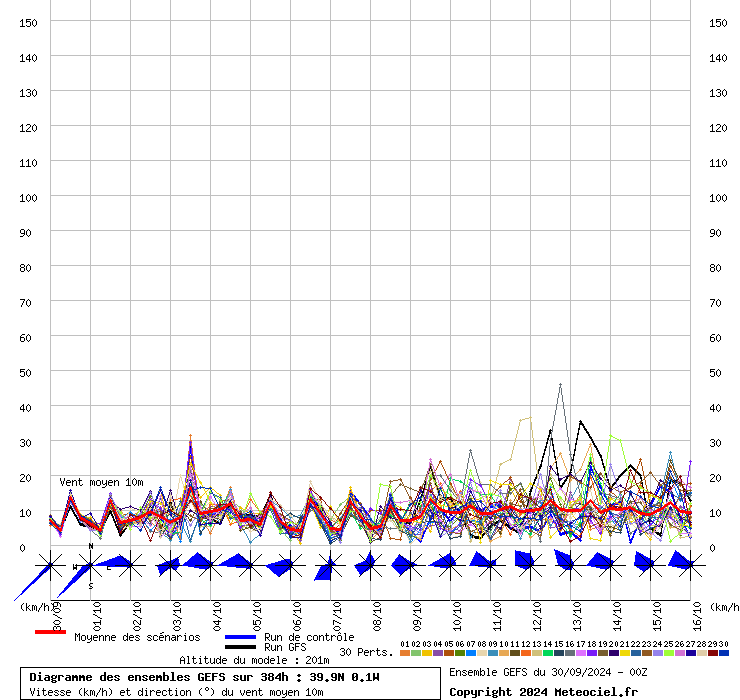Open the Copyright 2024 Meteociel.fr link
Viewport: 740px width, 700px height.
[543, 692]
